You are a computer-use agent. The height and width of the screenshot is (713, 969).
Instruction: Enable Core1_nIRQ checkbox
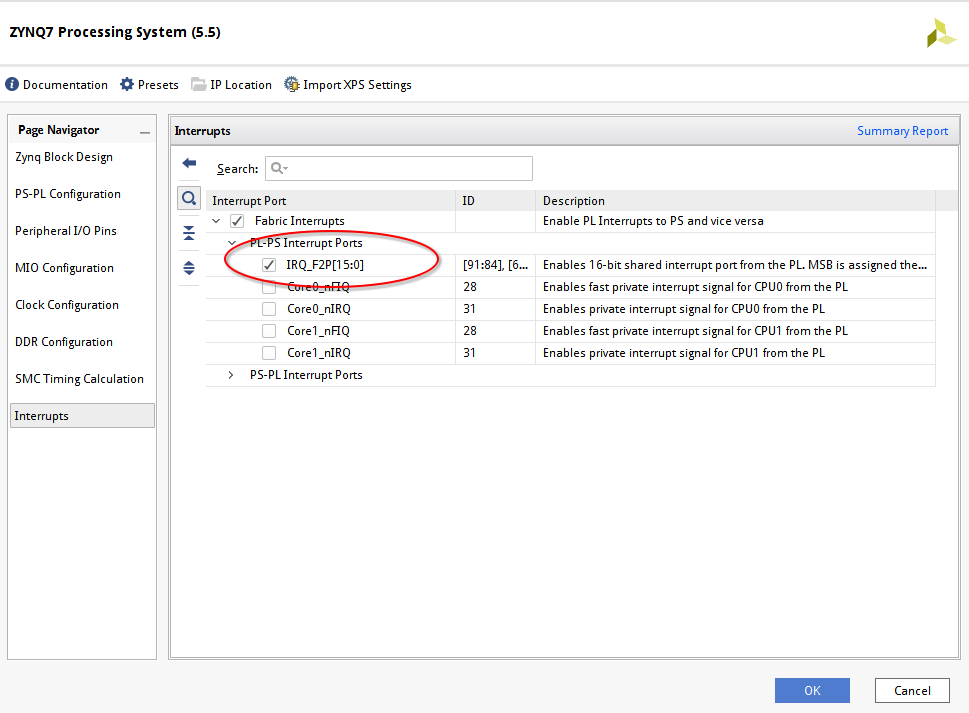pos(269,353)
